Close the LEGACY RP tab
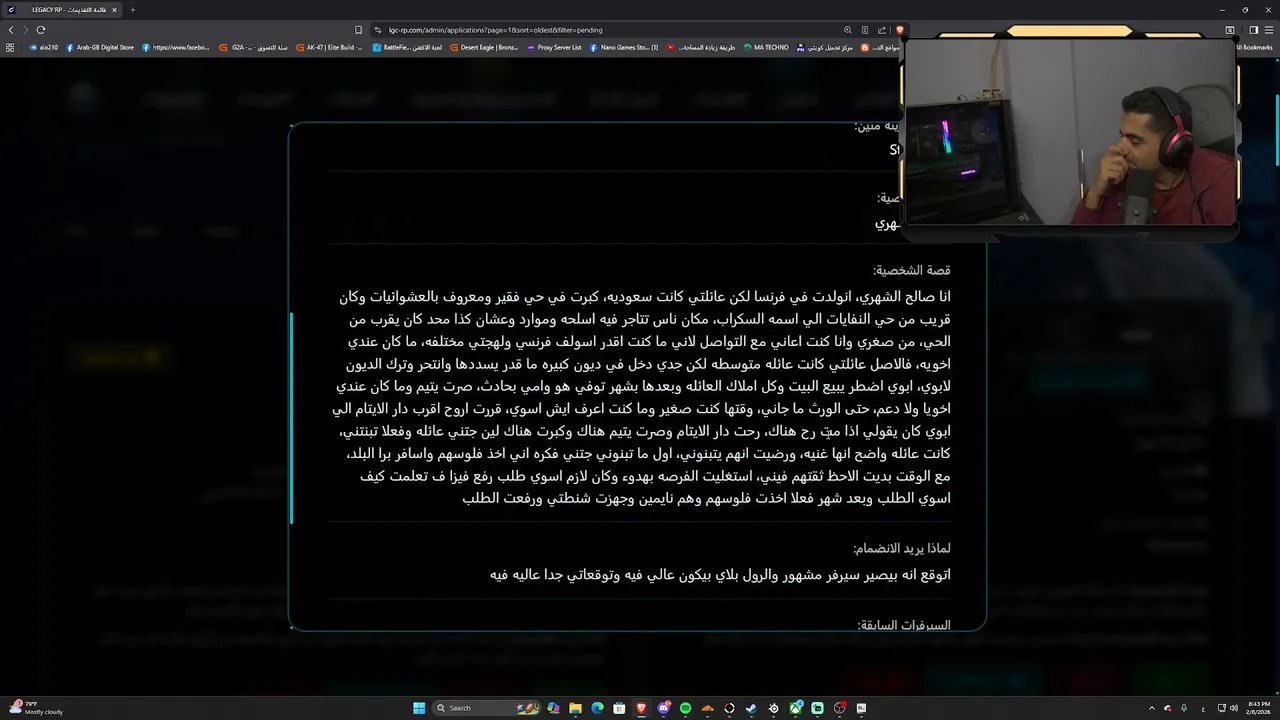 (x=114, y=10)
